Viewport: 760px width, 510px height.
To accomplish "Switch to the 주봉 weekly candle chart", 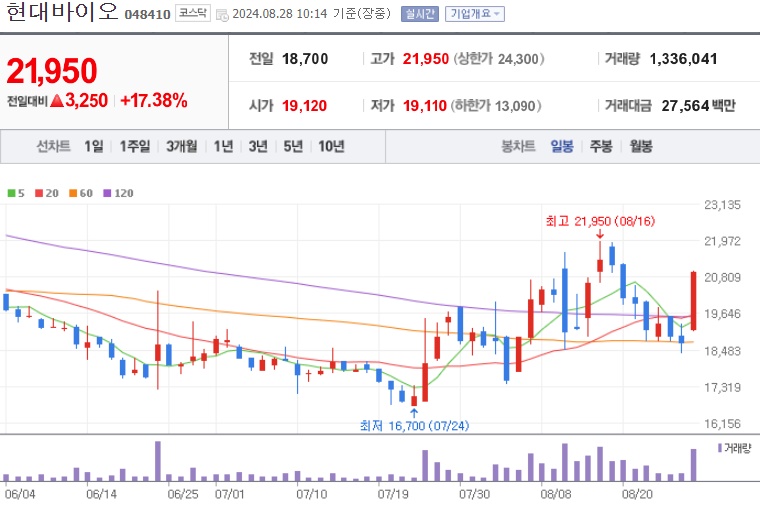I will pos(601,146).
